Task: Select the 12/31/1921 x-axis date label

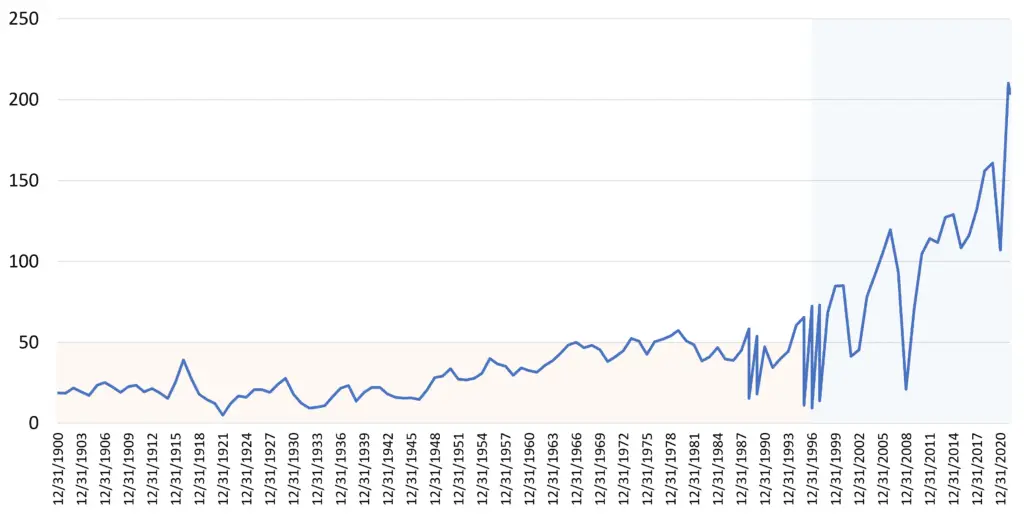Action: 223,468
